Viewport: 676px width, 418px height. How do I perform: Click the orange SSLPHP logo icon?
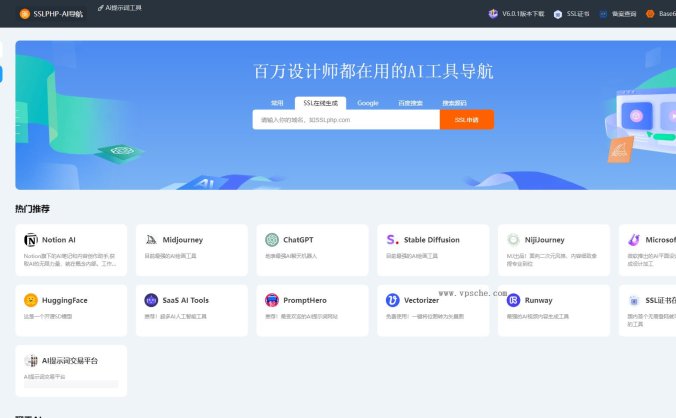25,14
